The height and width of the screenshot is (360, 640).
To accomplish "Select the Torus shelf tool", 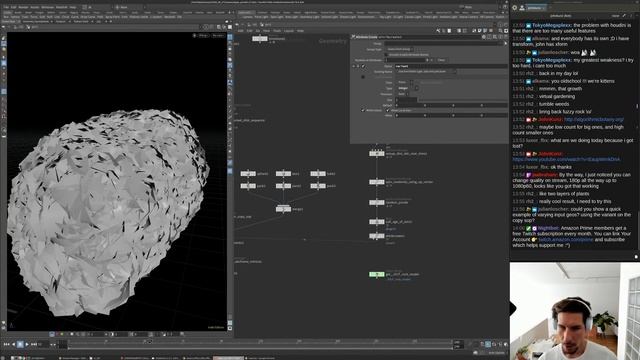I will 34,17.
